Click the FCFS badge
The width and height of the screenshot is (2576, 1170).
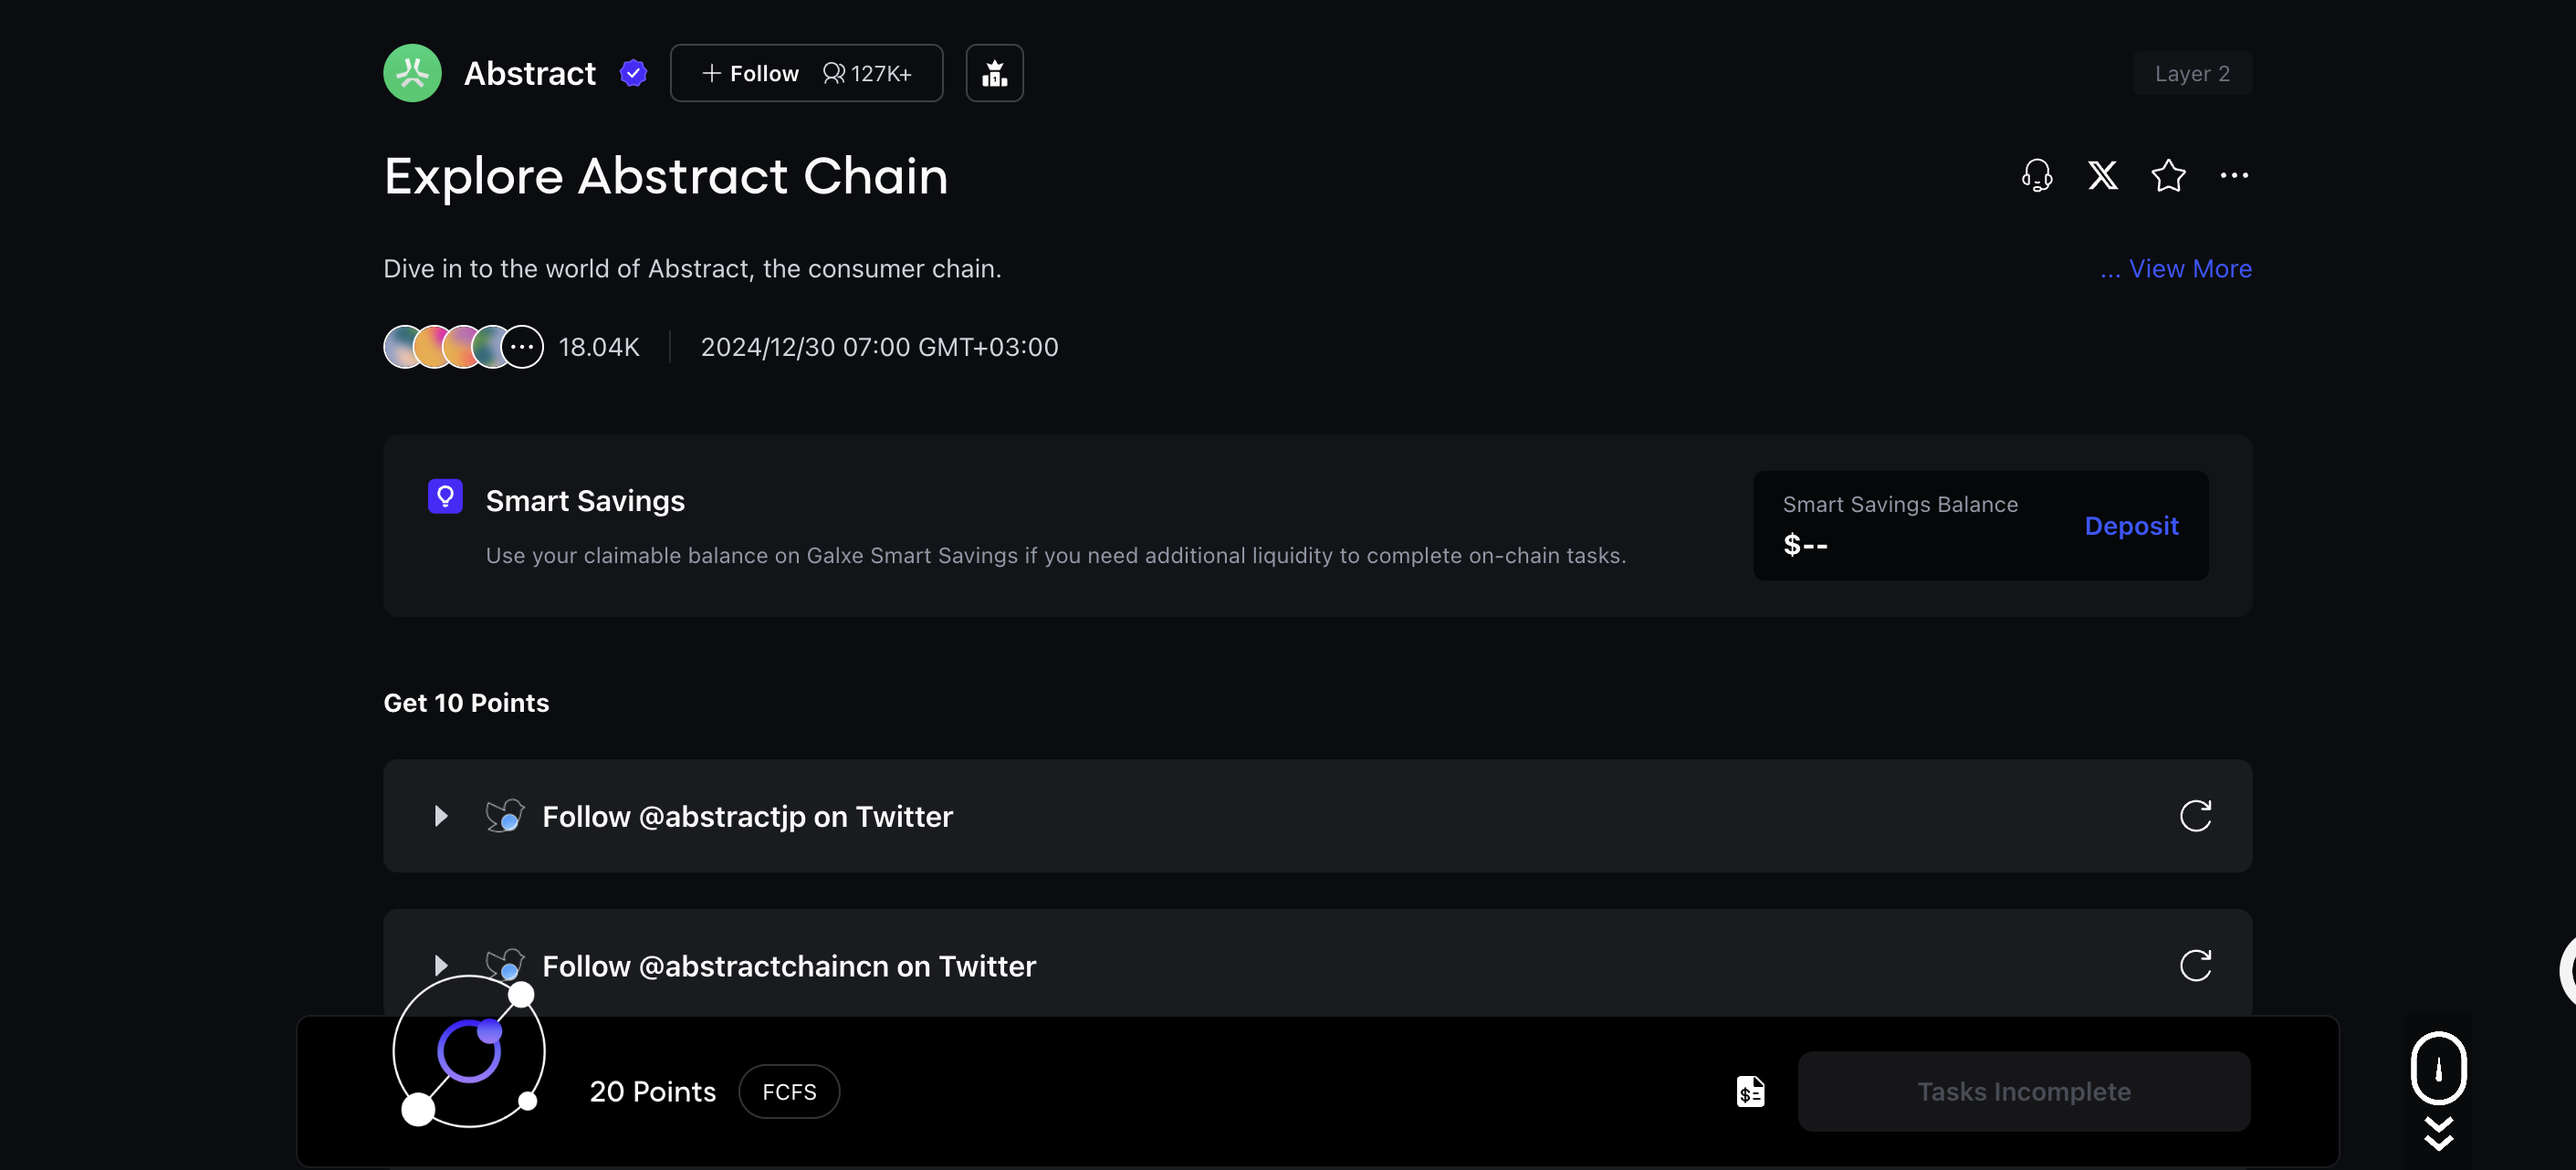click(789, 1091)
